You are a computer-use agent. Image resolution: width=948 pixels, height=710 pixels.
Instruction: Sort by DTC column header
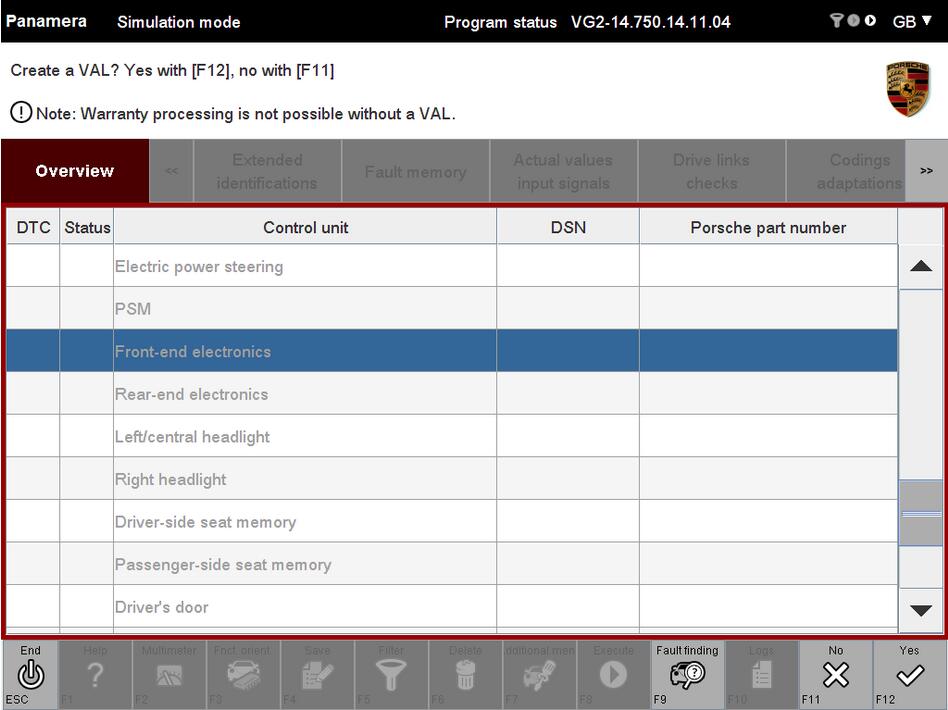[33, 227]
